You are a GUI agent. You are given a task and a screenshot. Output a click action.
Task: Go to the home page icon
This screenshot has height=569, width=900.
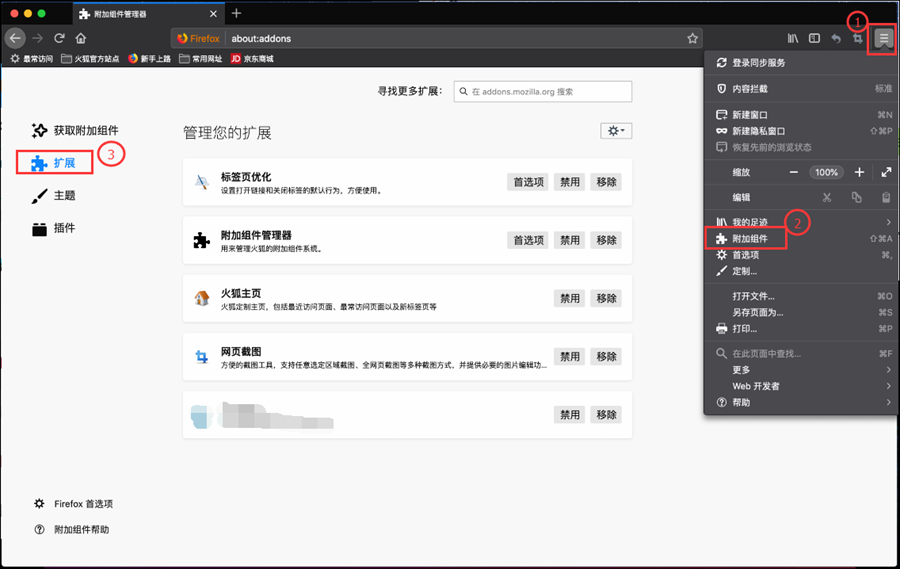point(81,38)
